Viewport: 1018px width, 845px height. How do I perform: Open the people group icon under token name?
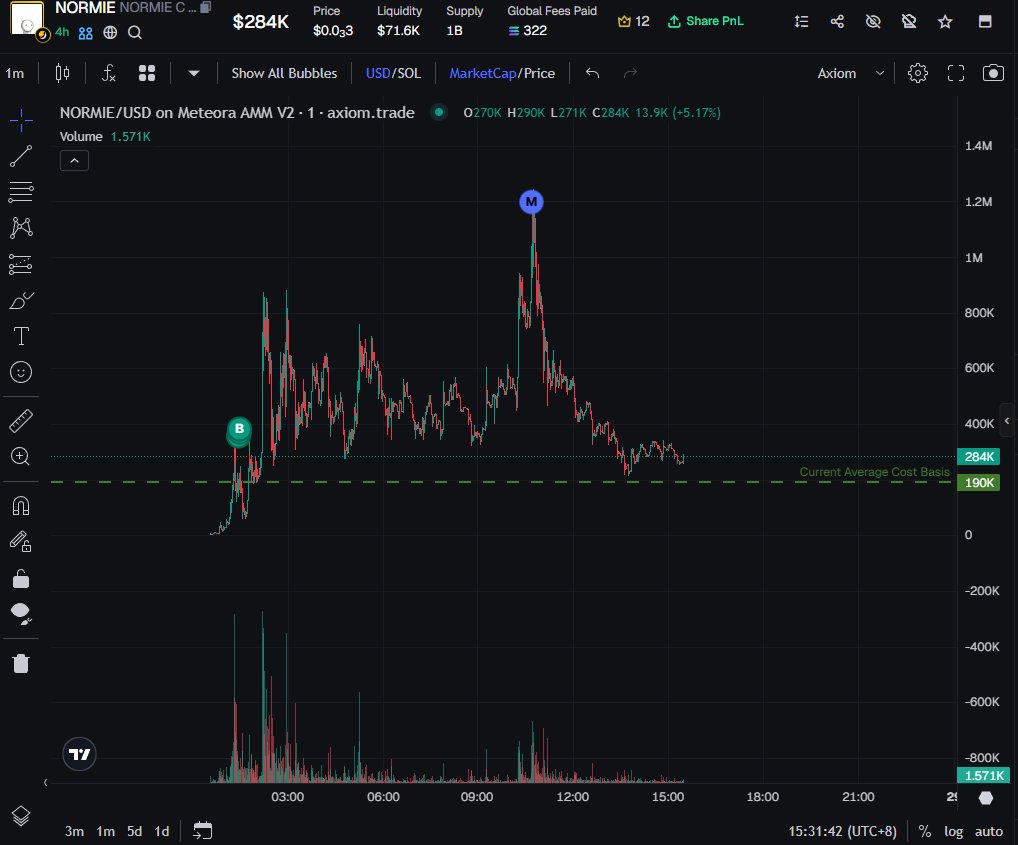coord(85,32)
